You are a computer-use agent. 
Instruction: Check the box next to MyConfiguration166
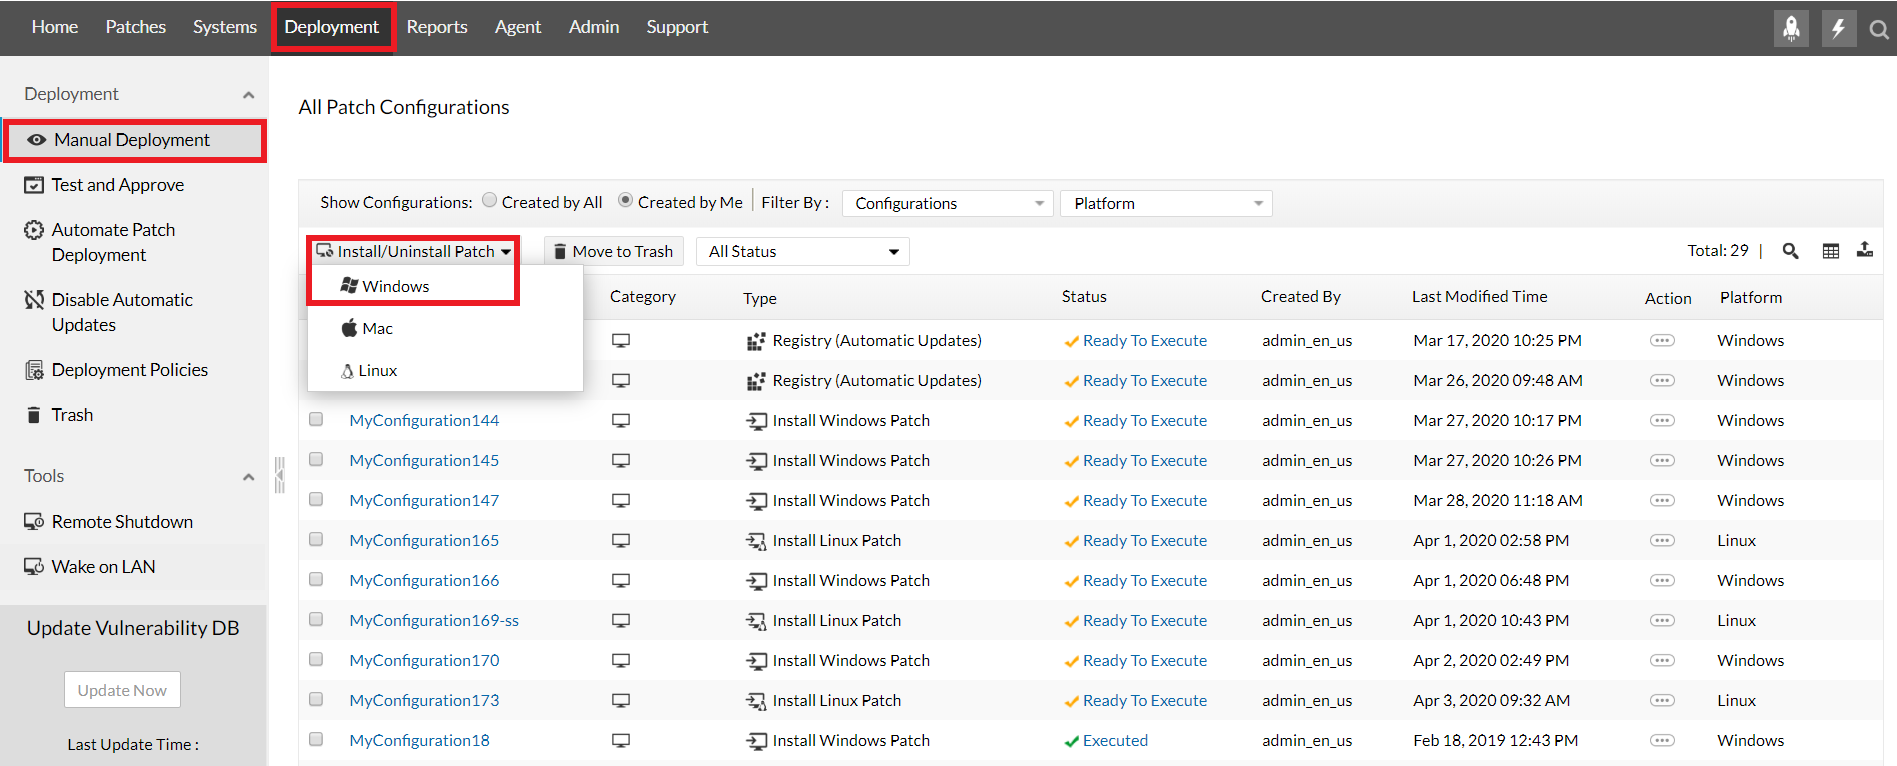click(316, 580)
